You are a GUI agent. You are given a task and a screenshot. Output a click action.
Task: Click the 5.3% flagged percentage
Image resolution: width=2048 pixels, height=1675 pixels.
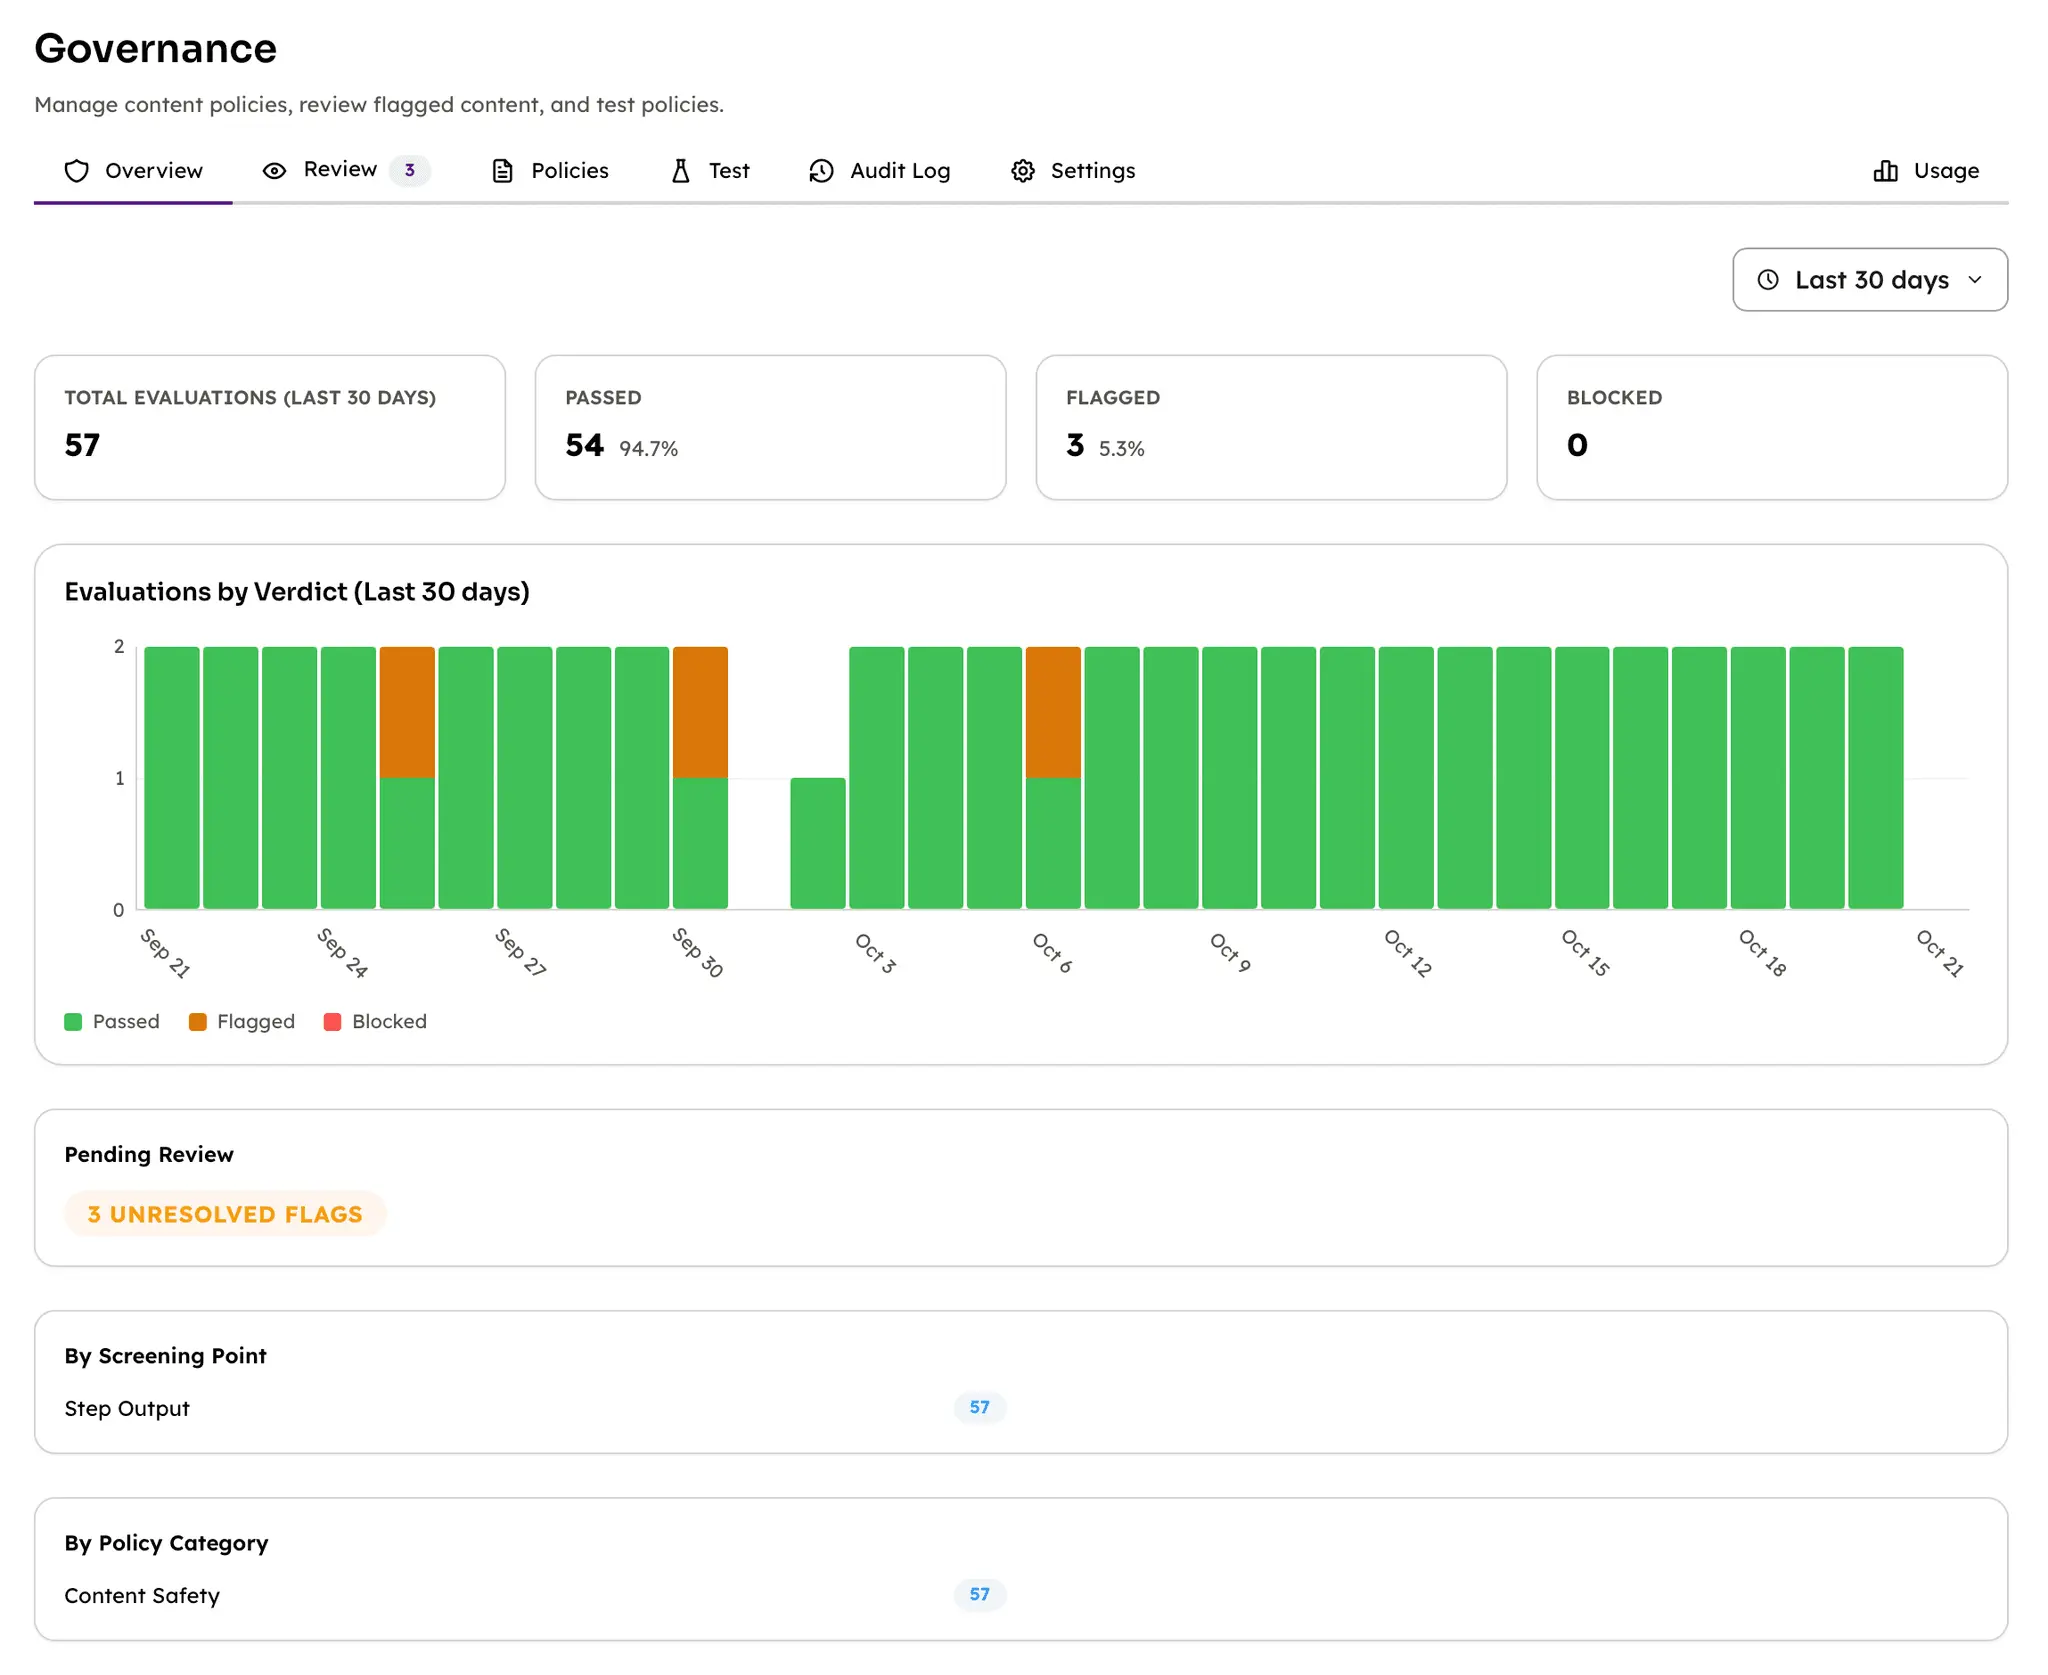point(1122,449)
